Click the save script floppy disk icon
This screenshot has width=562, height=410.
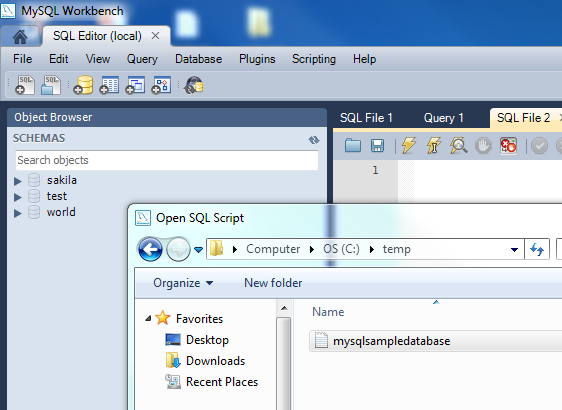(x=377, y=146)
